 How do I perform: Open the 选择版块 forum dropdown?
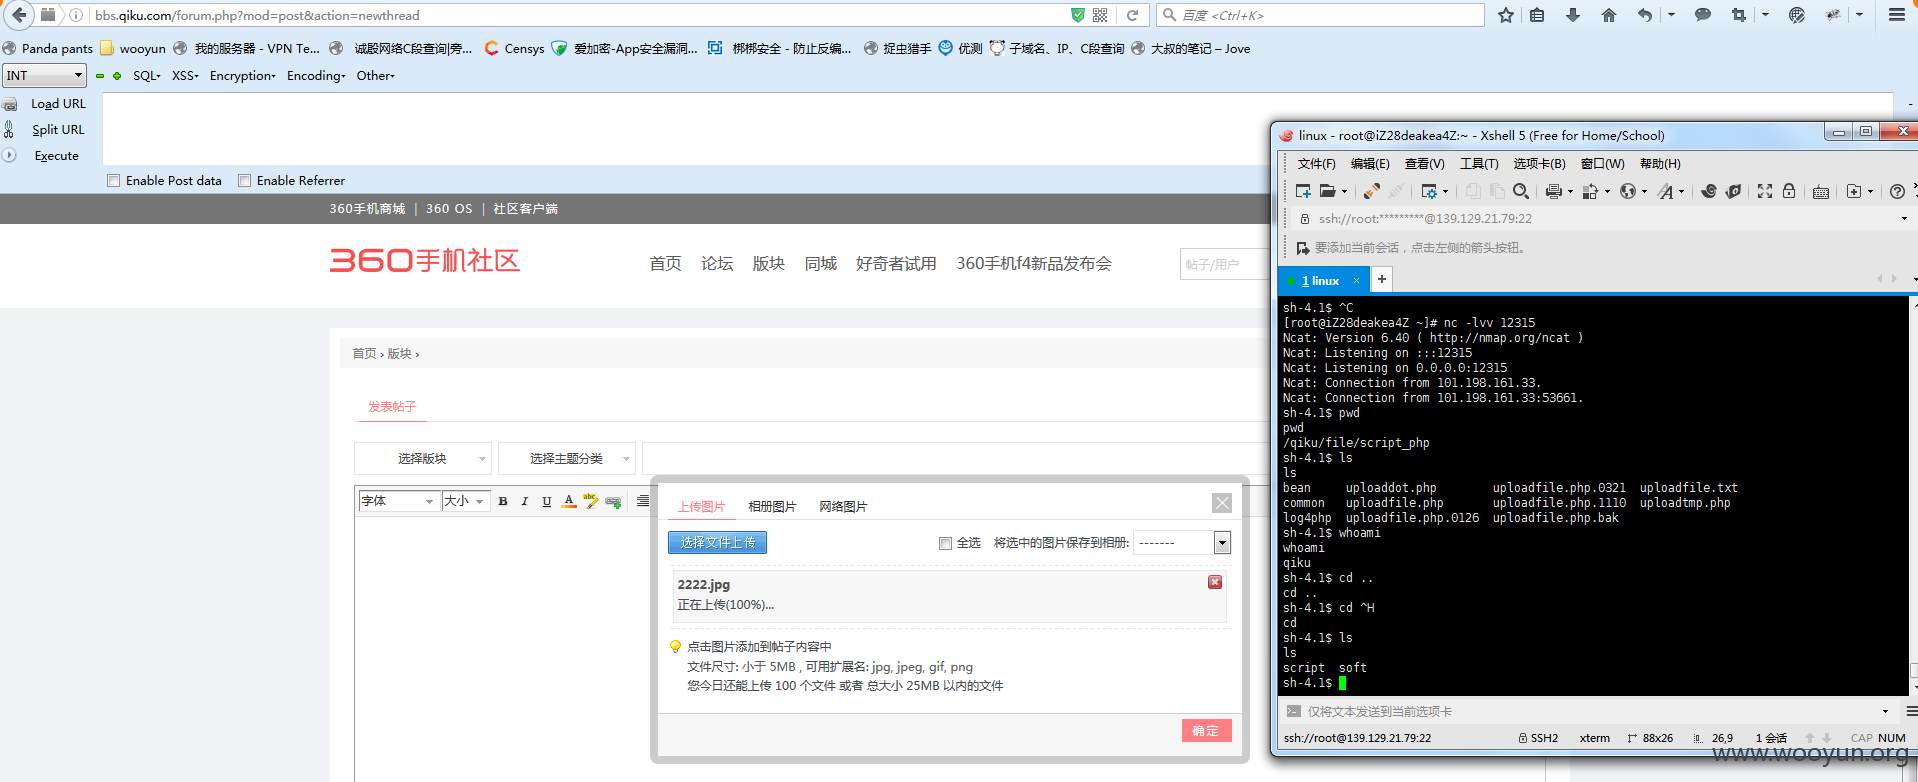coord(422,458)
